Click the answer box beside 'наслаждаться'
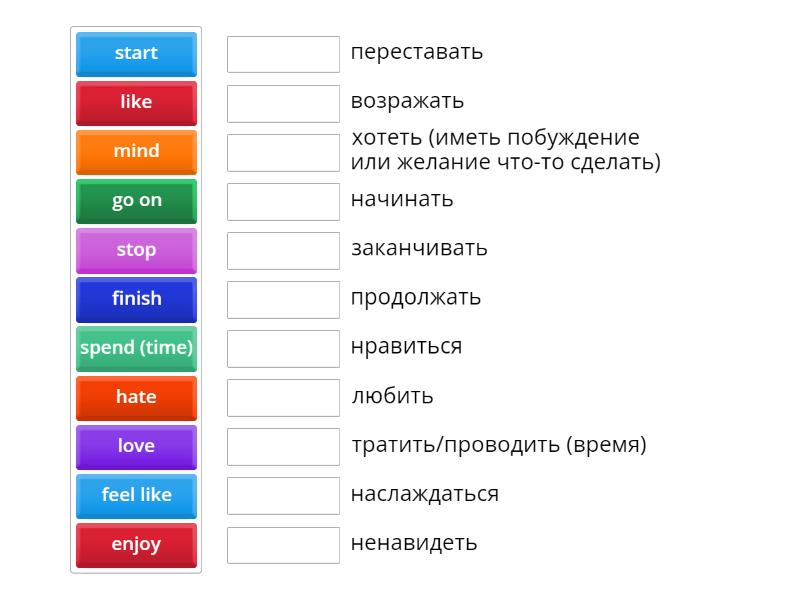This screenshot has height=600, width=800. [x=283, y=496]
